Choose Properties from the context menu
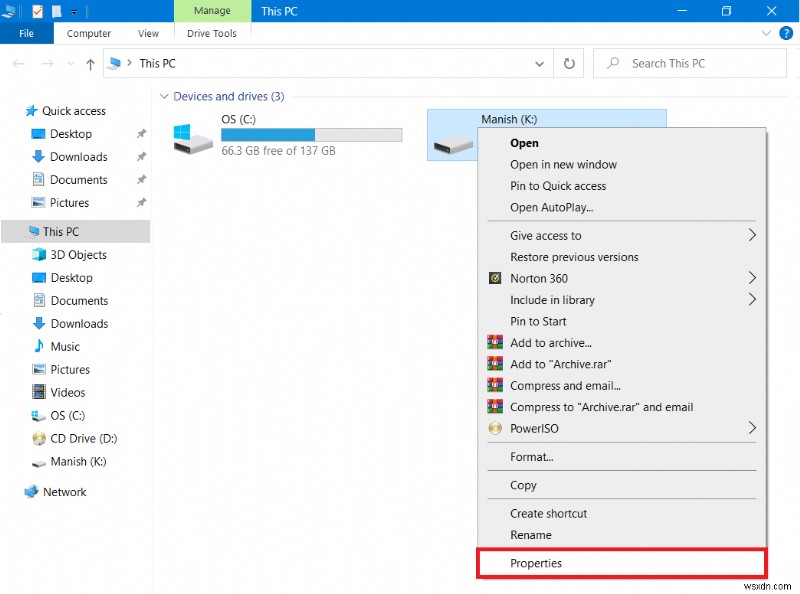This screenshot has height=594, width=800. pyautogui.click(x=536, y=563)
